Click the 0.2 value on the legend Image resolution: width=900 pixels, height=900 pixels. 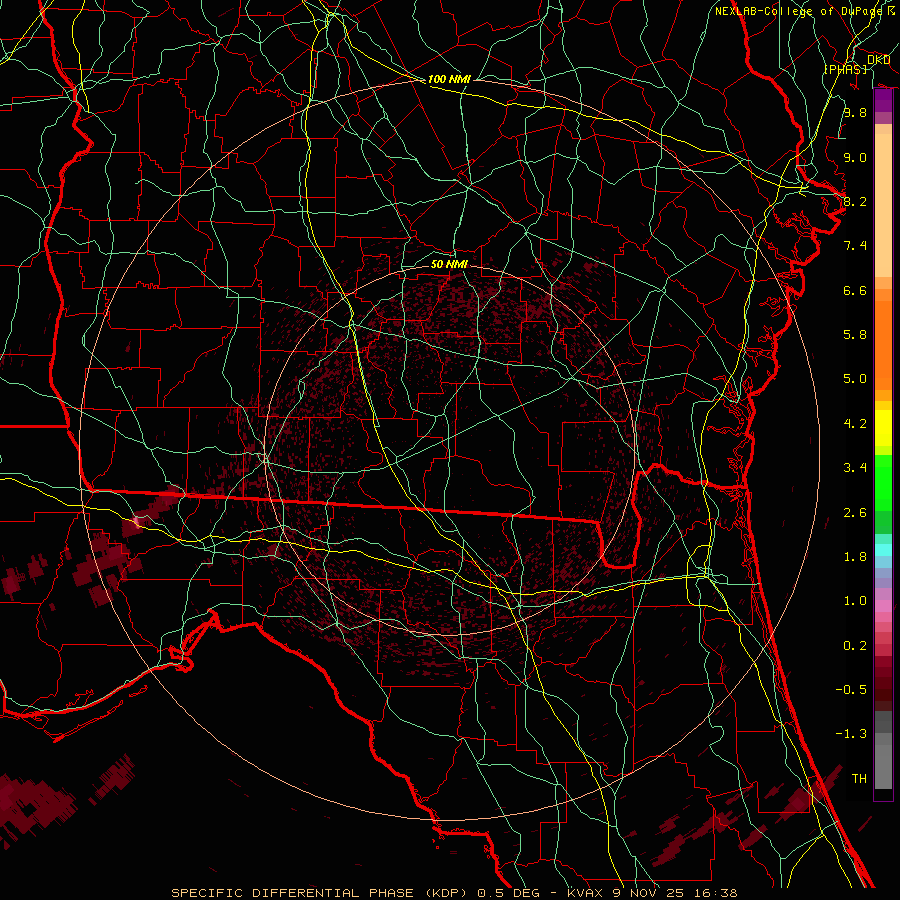click(854, 646)
